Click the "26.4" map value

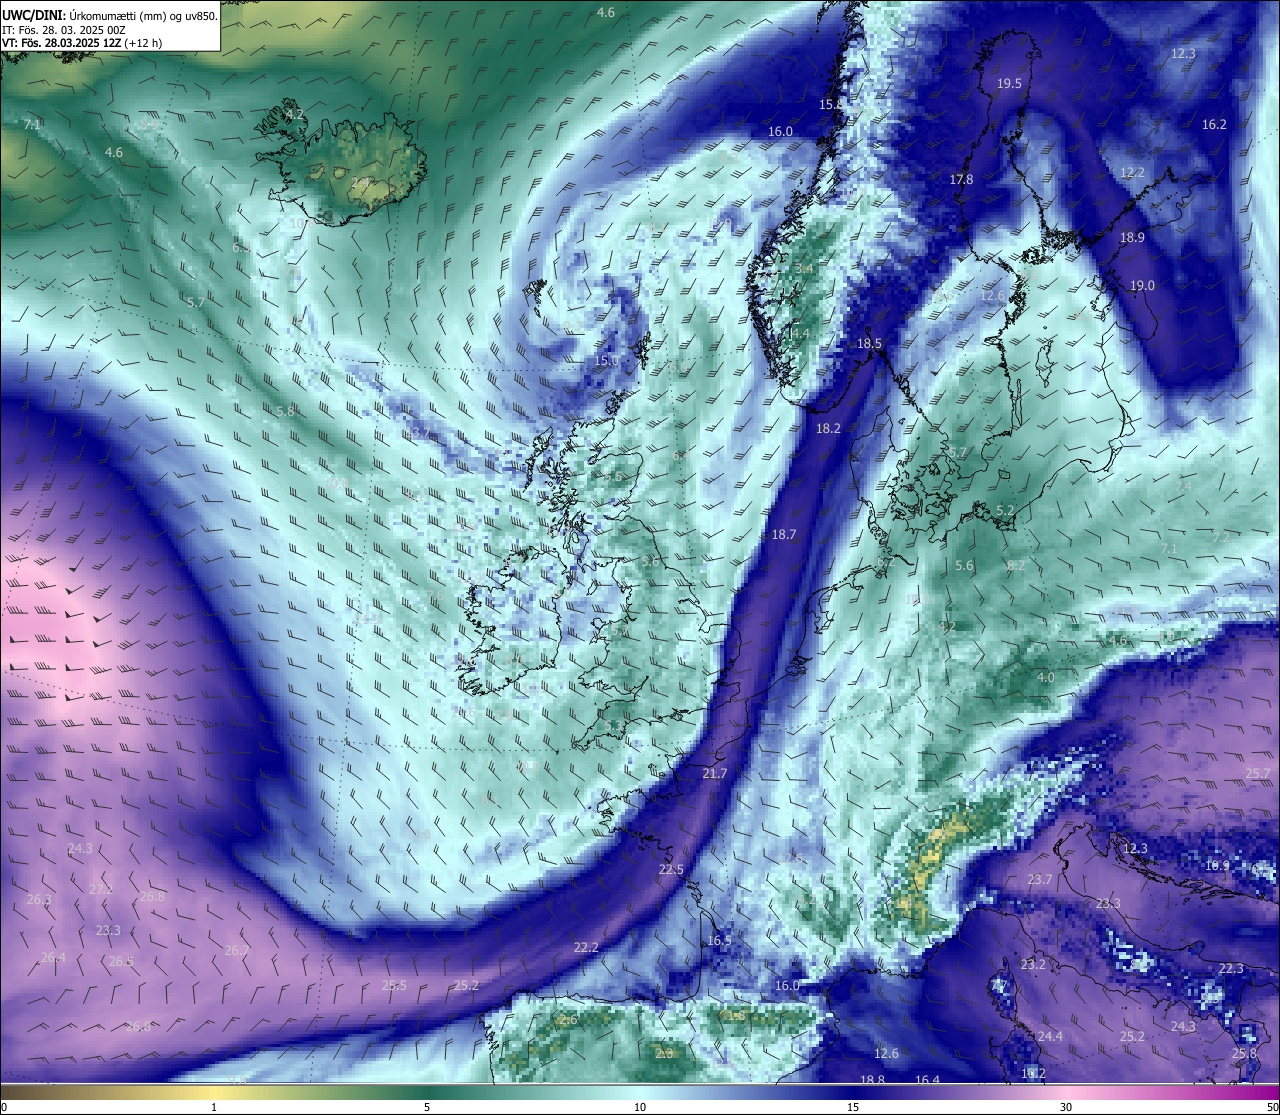click(x=53, y=957)
